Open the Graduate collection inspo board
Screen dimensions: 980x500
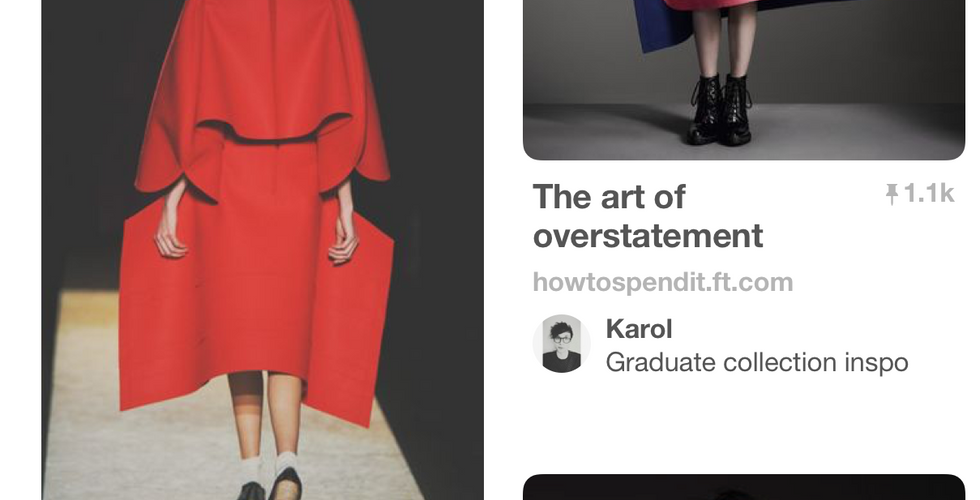click(757, 362)
